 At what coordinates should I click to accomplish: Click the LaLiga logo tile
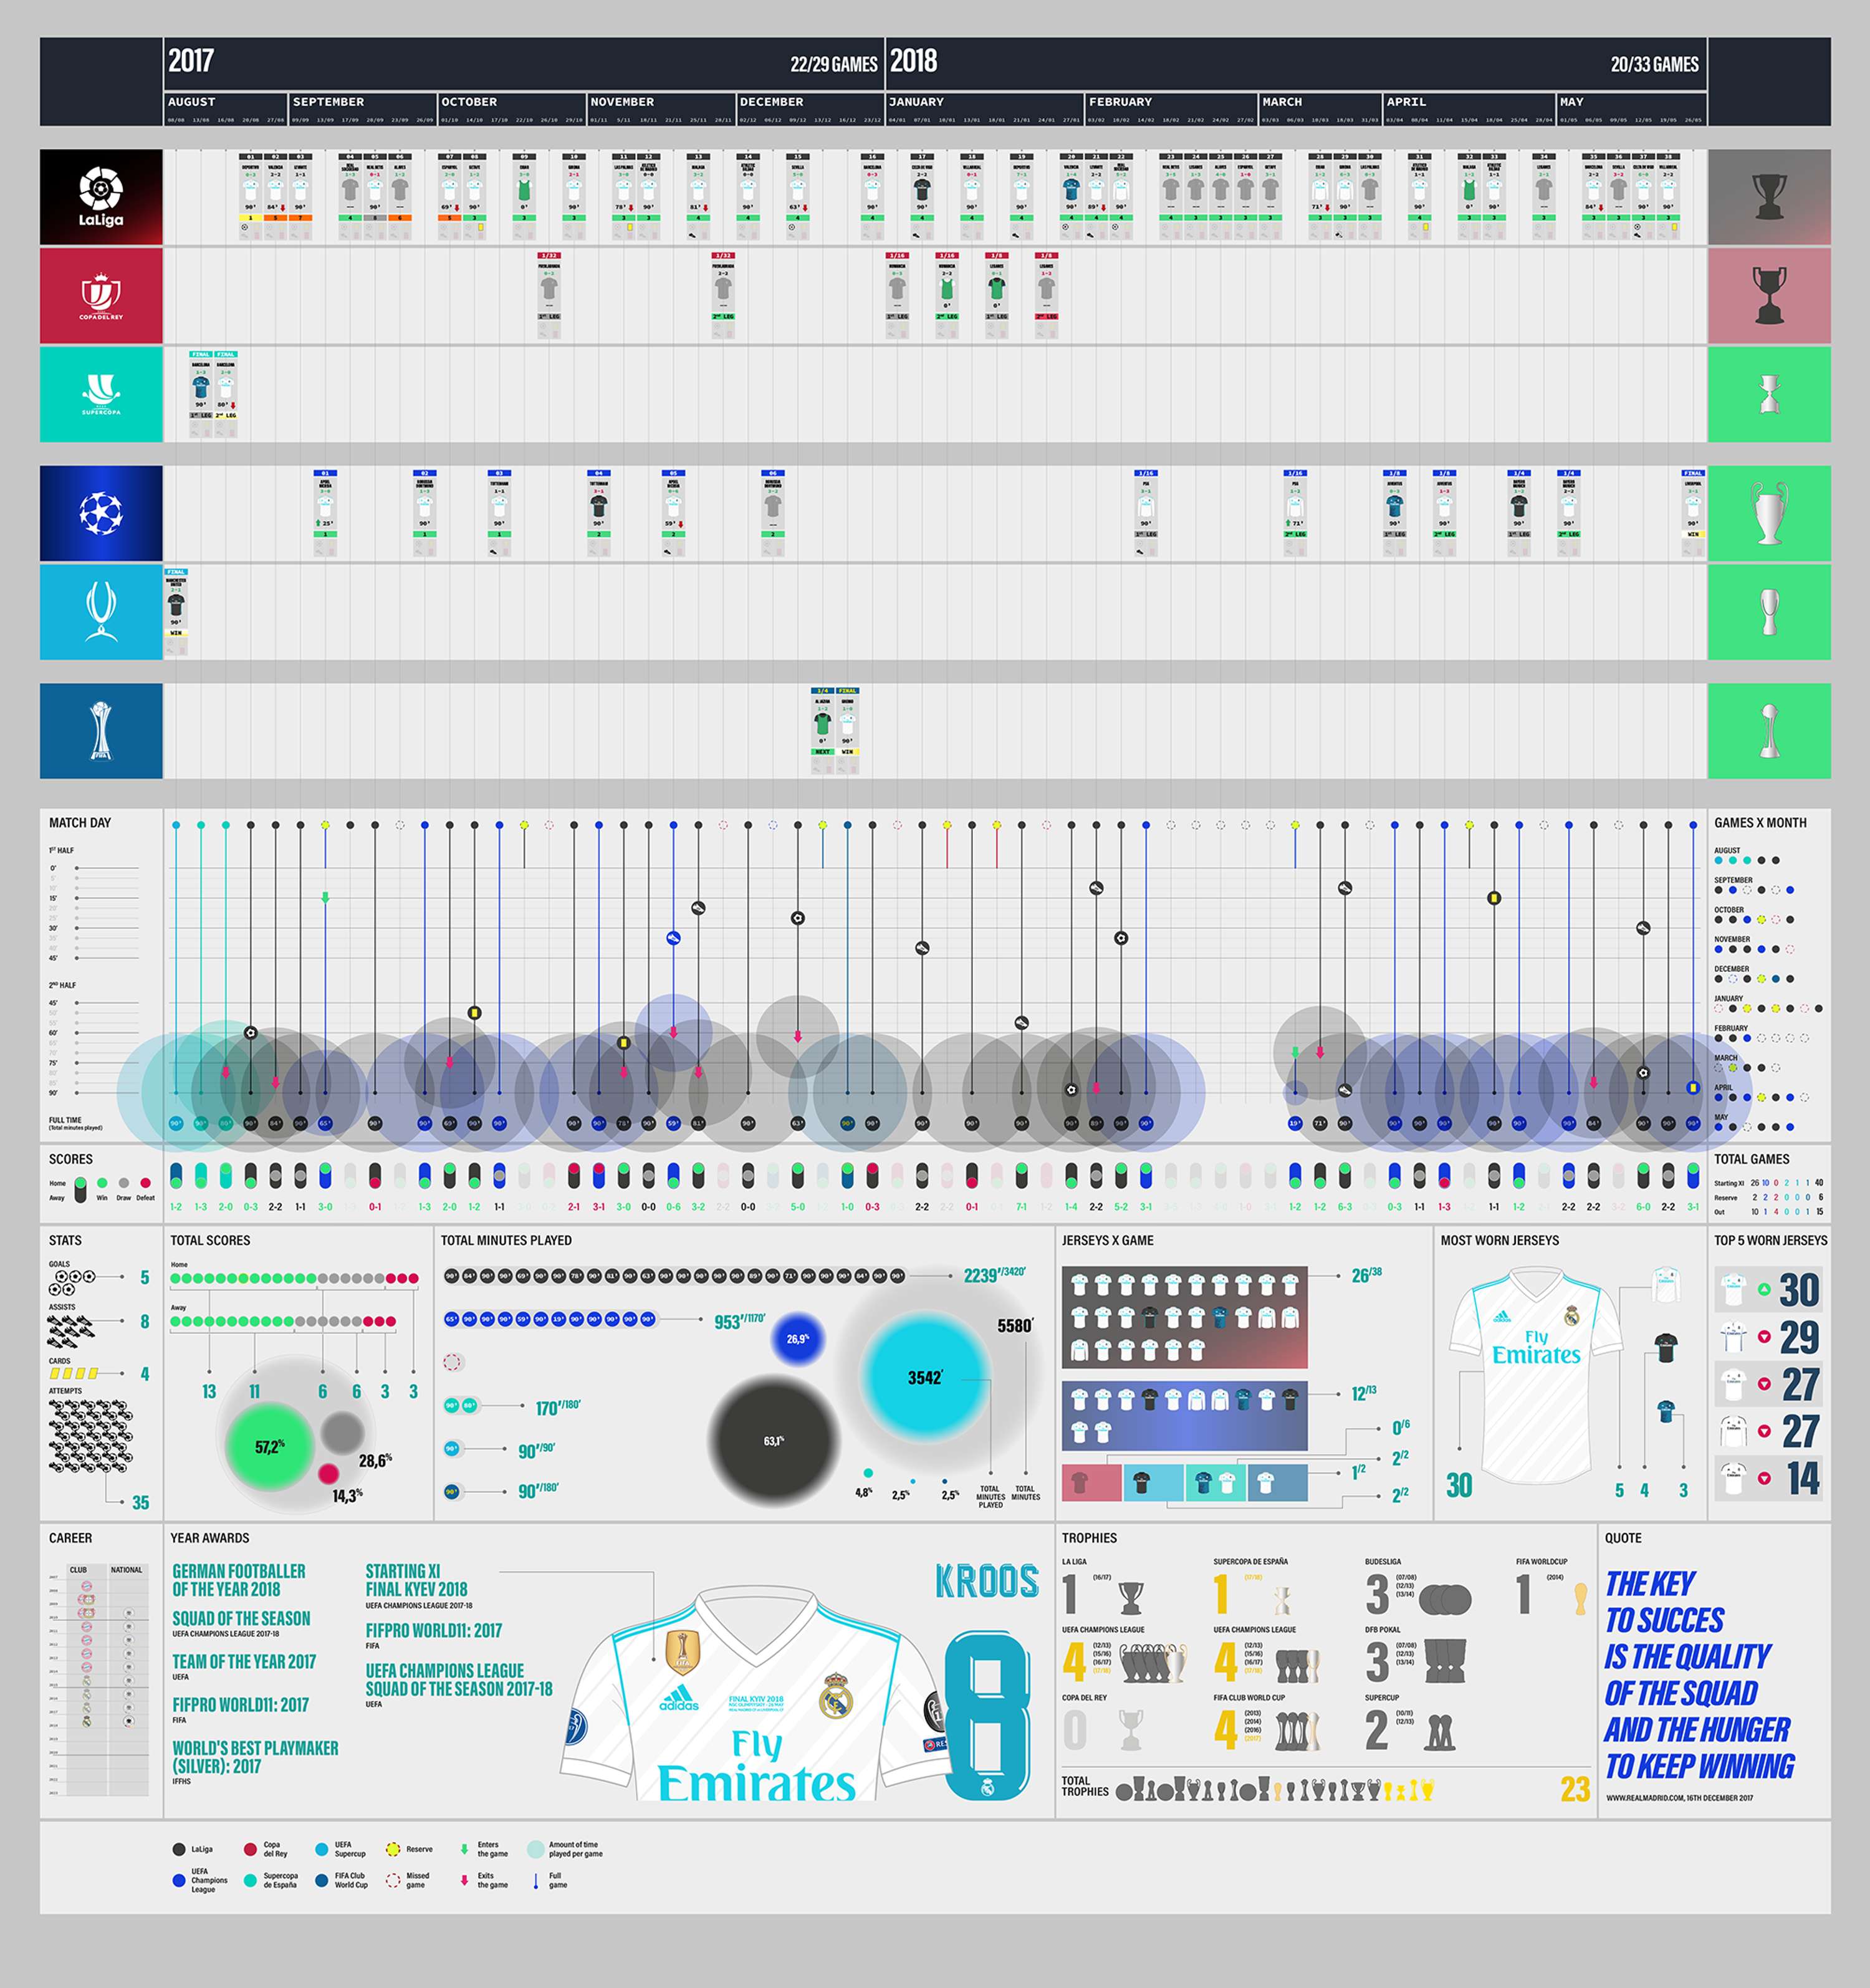click(x=101, y=197)
